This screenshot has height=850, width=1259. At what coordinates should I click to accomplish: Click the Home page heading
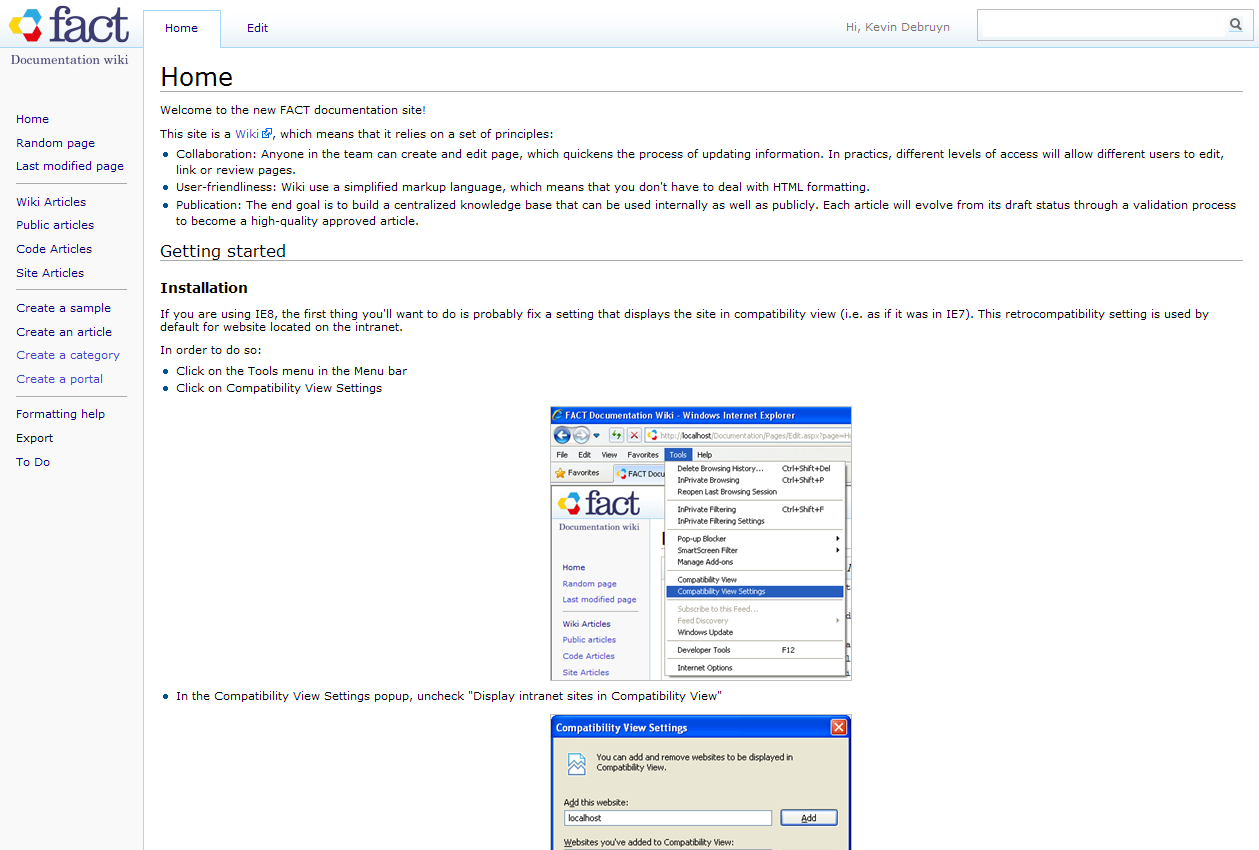click(196, 77)
